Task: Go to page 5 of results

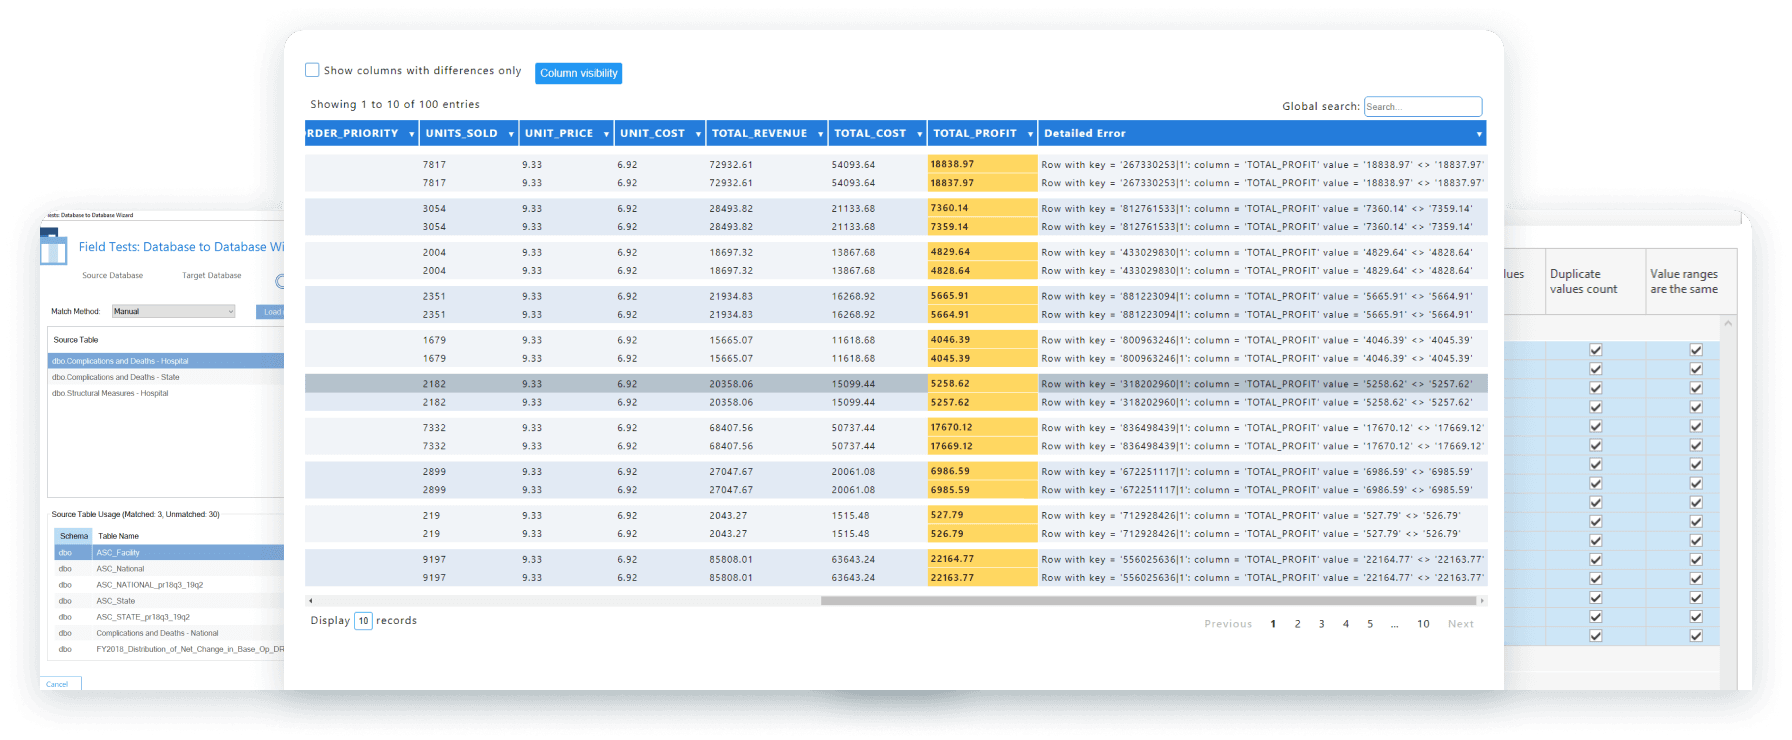Action: pos(1370,624)
